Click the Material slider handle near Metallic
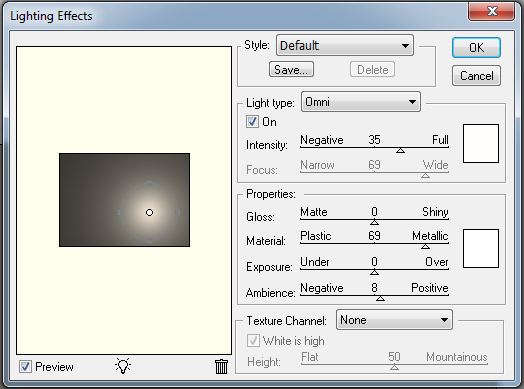Screen dimensions: 524x389 pos(425,246)
